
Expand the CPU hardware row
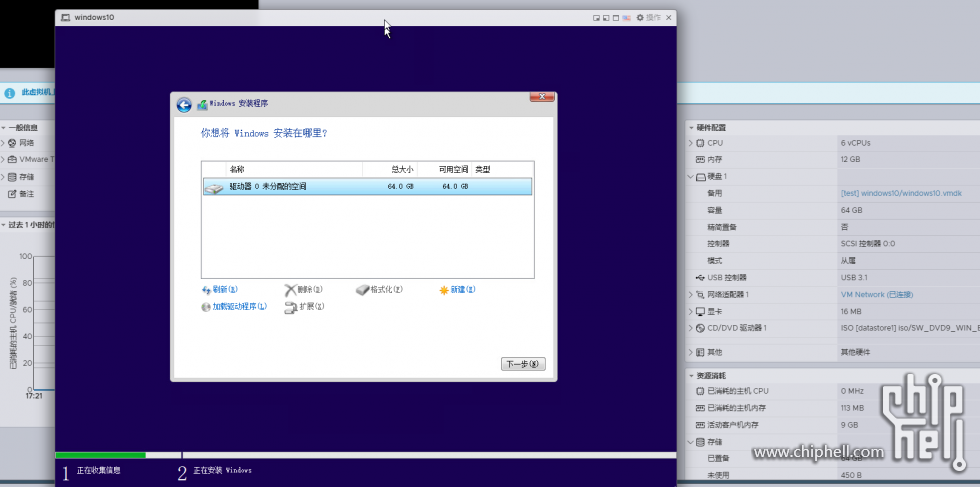691,143
